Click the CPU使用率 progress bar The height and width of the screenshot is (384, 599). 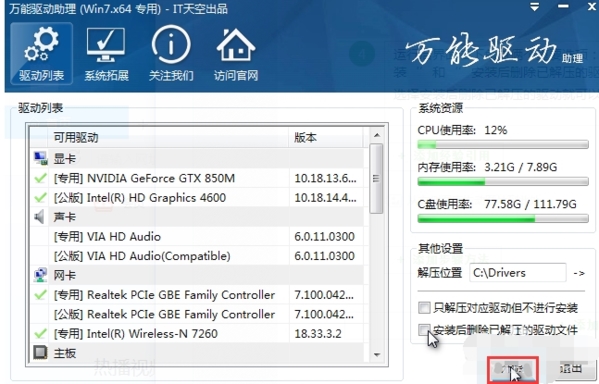[503, 145]
